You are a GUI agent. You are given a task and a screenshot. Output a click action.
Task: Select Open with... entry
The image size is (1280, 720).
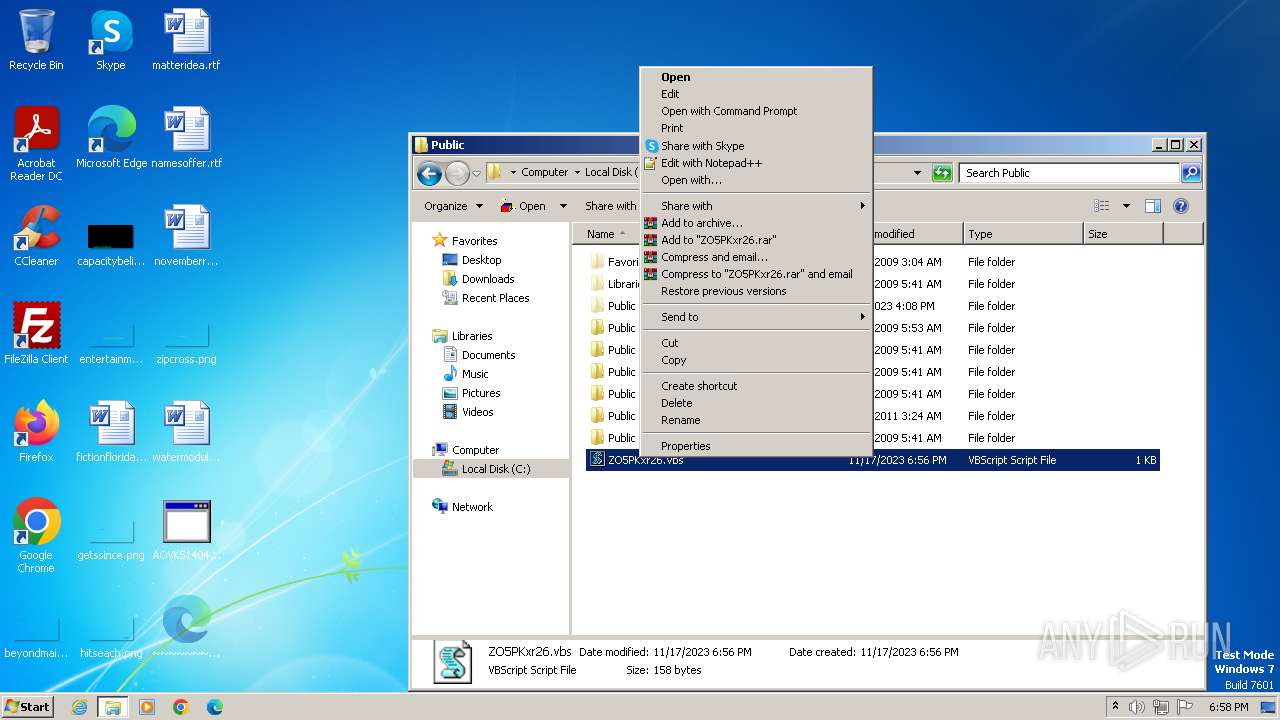point(756,180)
